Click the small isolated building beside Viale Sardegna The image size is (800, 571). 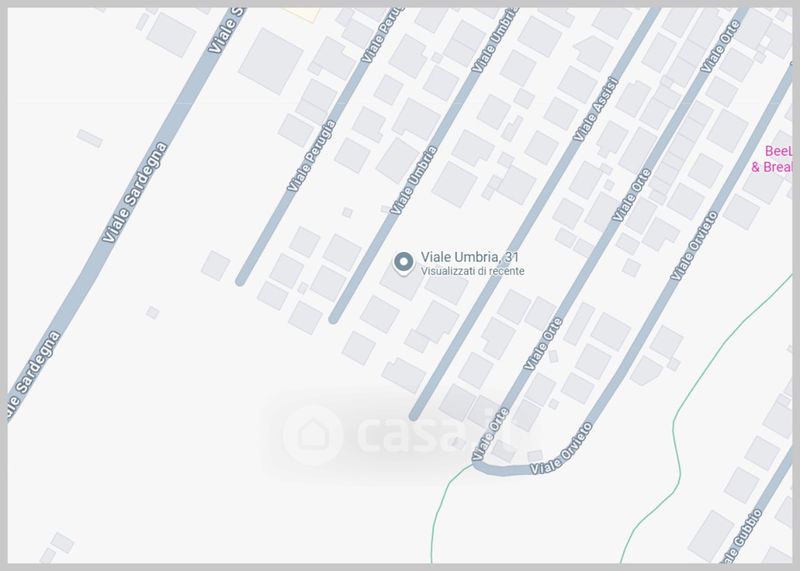(89, 138)
